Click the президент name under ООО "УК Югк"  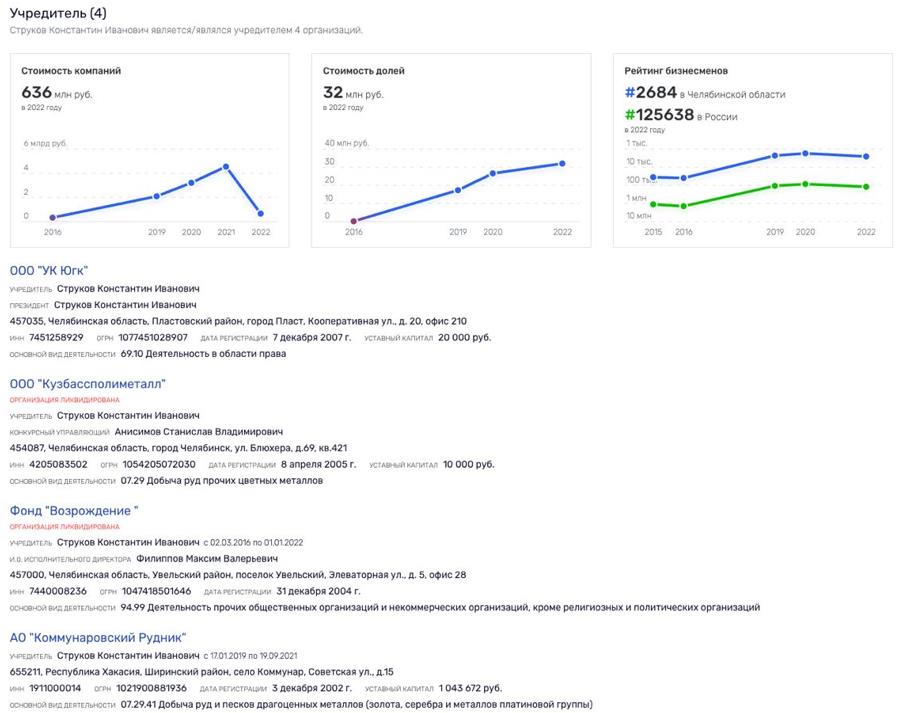(x=125, y=304)
